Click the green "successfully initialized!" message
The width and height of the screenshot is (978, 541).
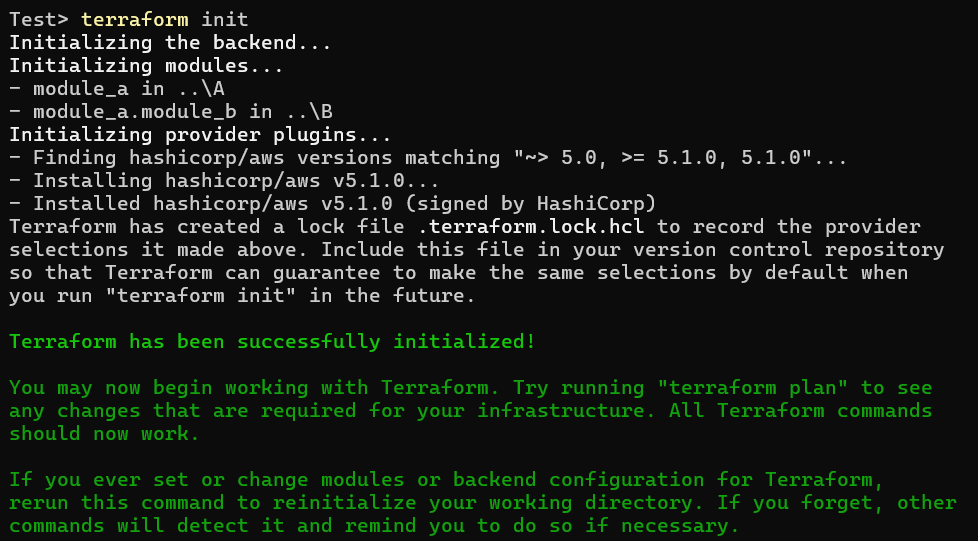click(x=398, y=342)
